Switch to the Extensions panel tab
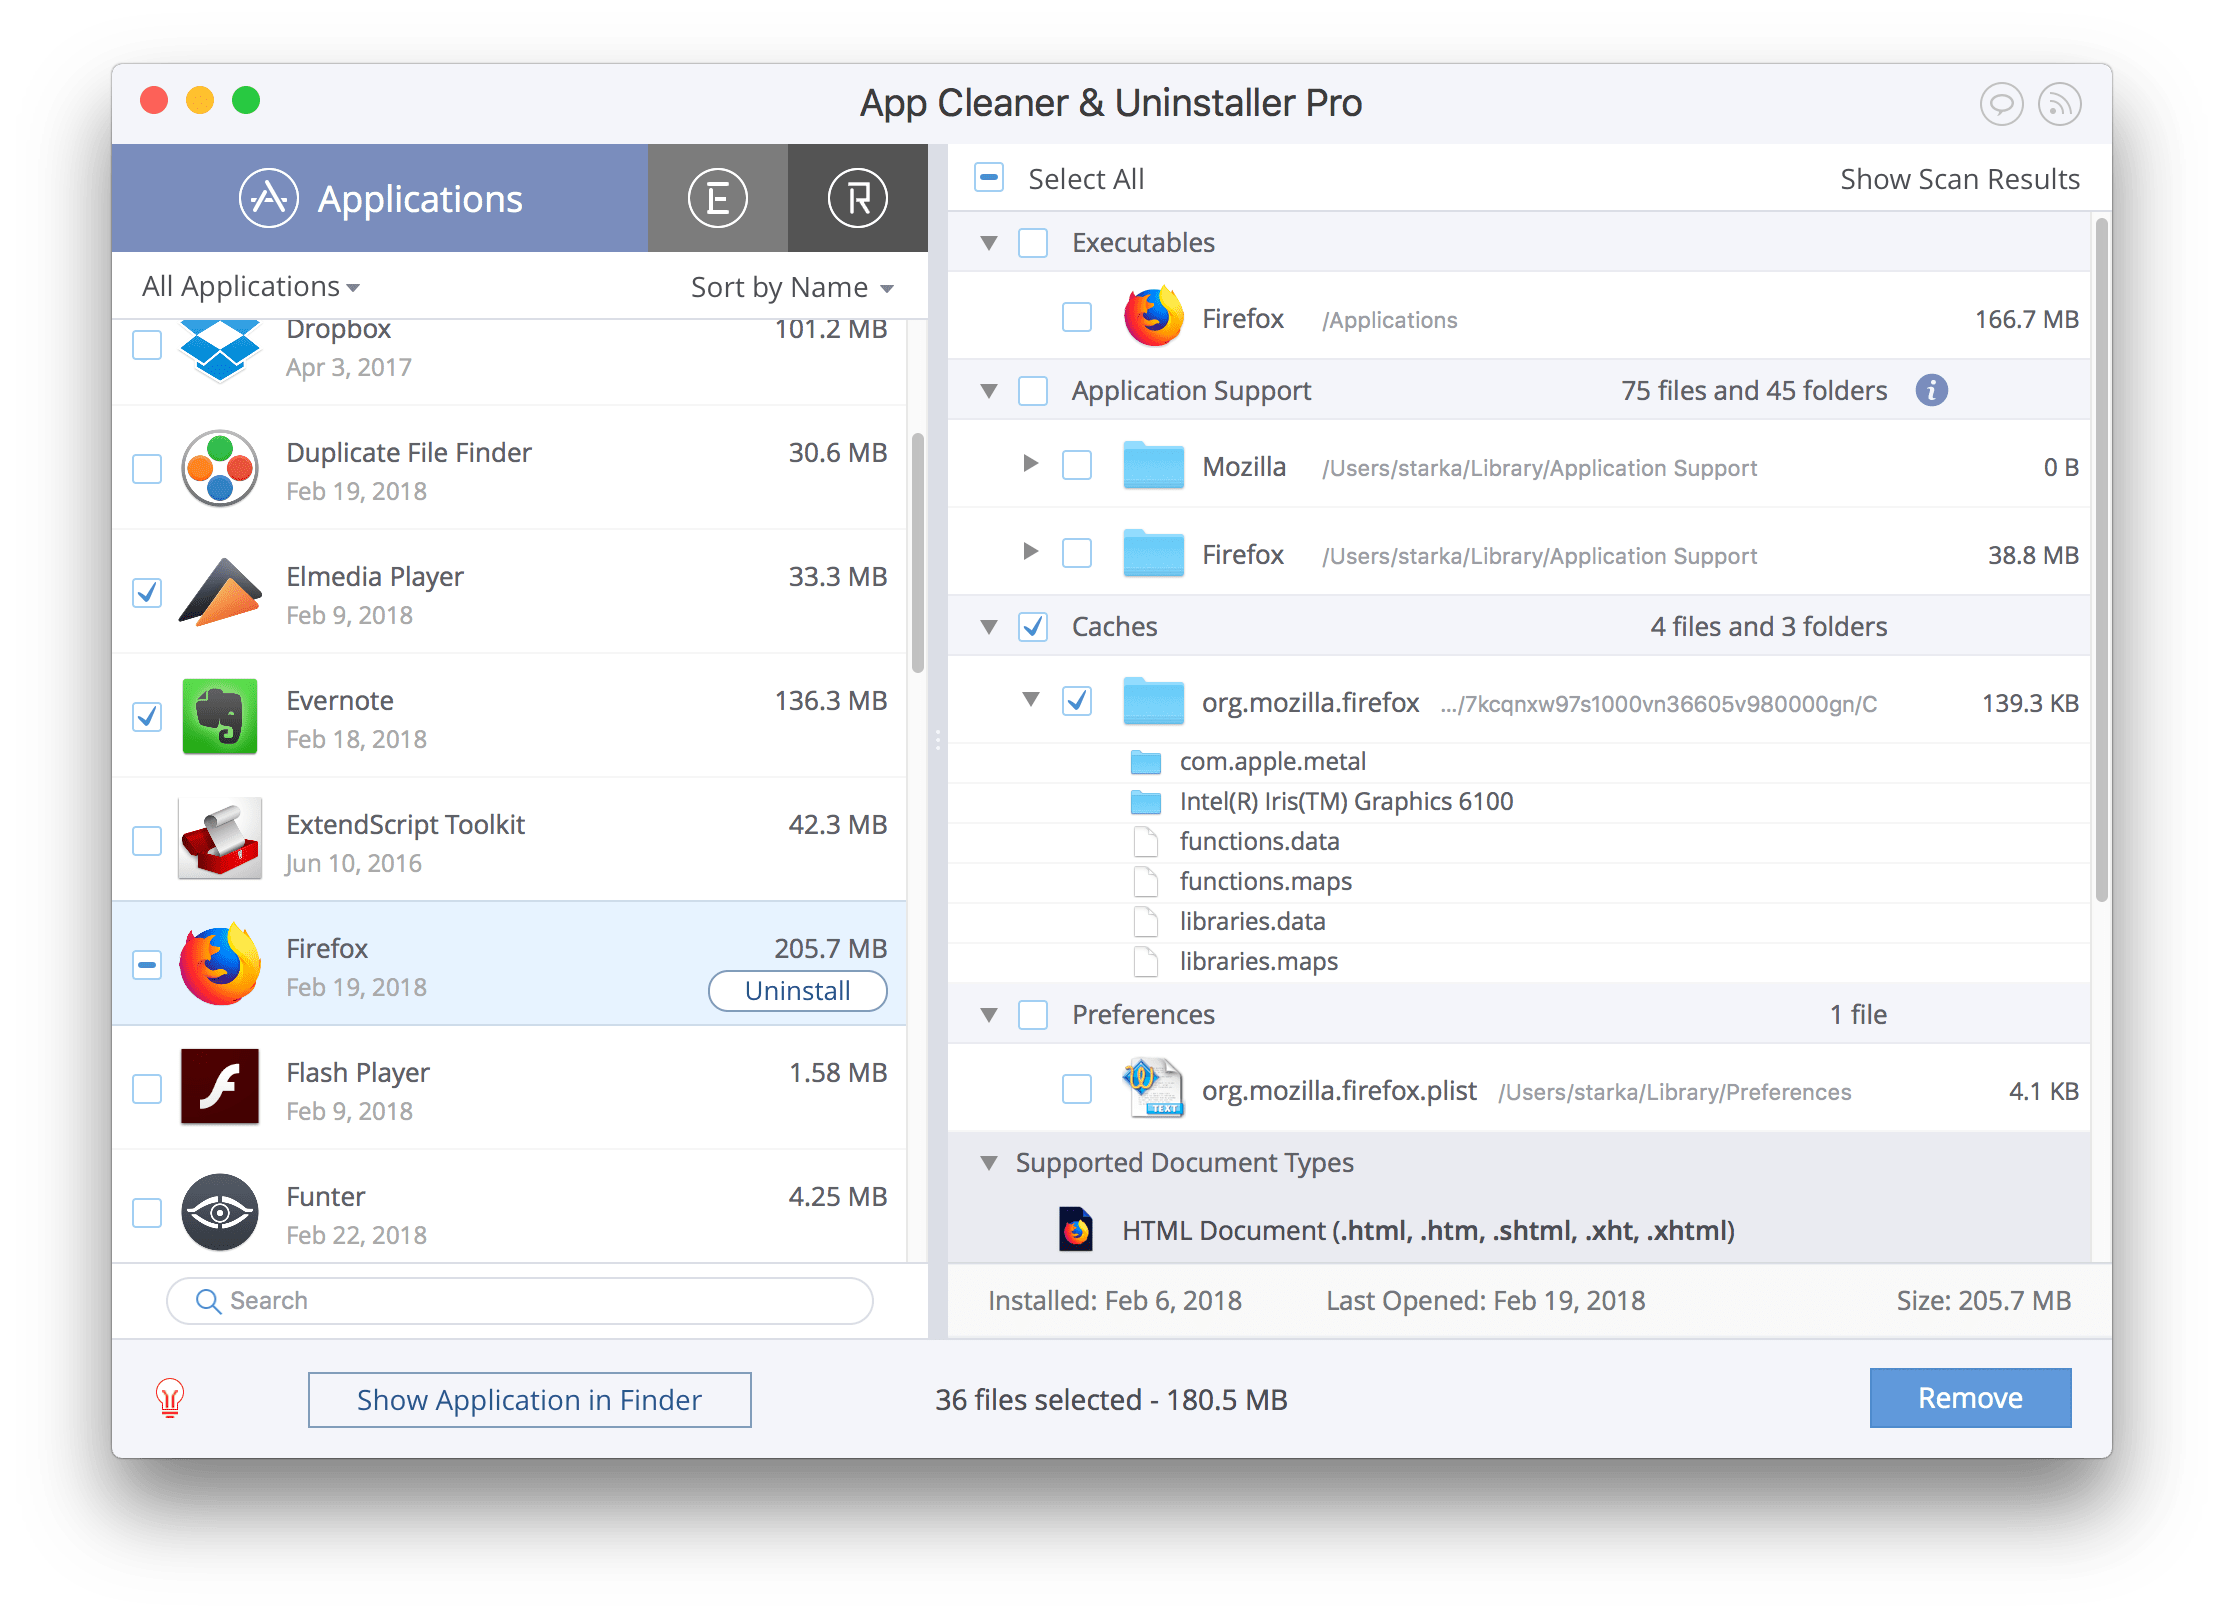Screen dimensions: 2224x1618 tap(718, 197)
